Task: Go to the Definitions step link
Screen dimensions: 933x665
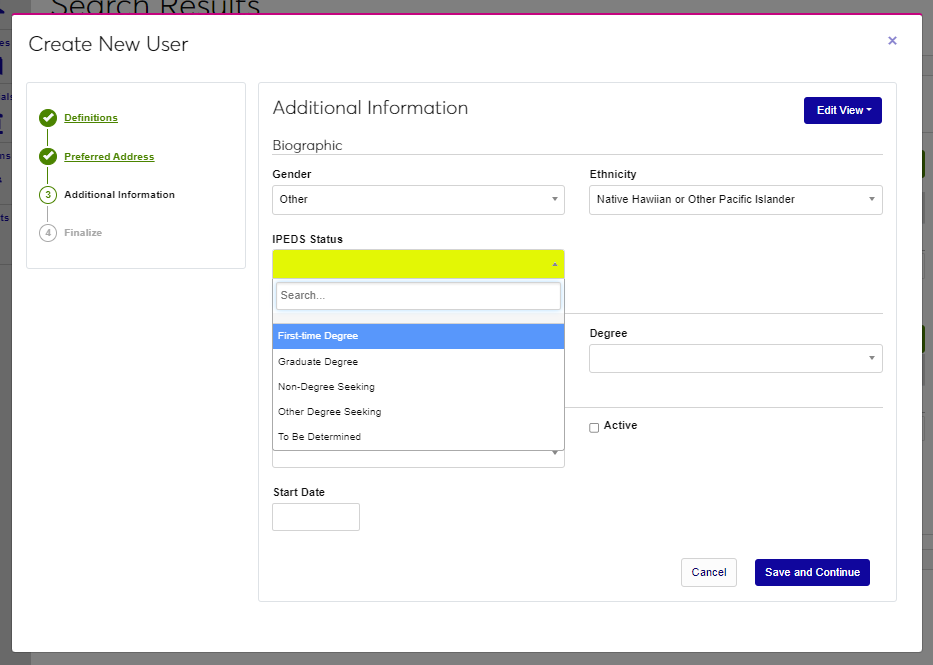Action: tap(91, 118)
